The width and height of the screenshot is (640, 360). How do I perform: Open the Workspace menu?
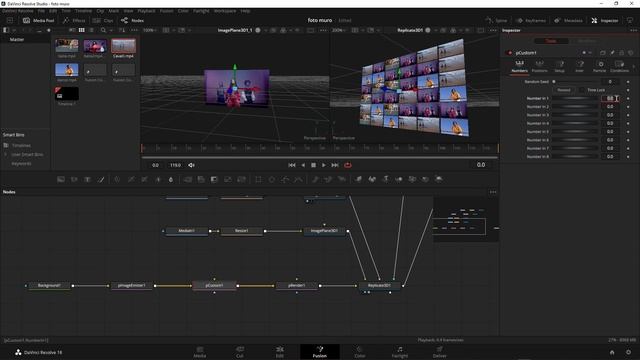point(225,11)
